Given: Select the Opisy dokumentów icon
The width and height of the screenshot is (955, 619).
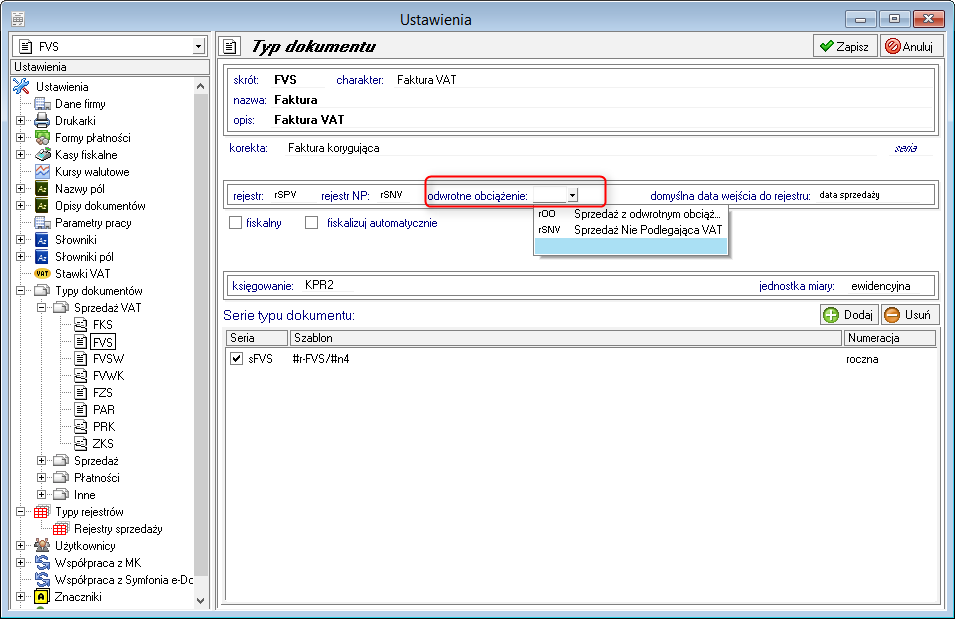Looking at the screenshot, I should tap(42, 206).
